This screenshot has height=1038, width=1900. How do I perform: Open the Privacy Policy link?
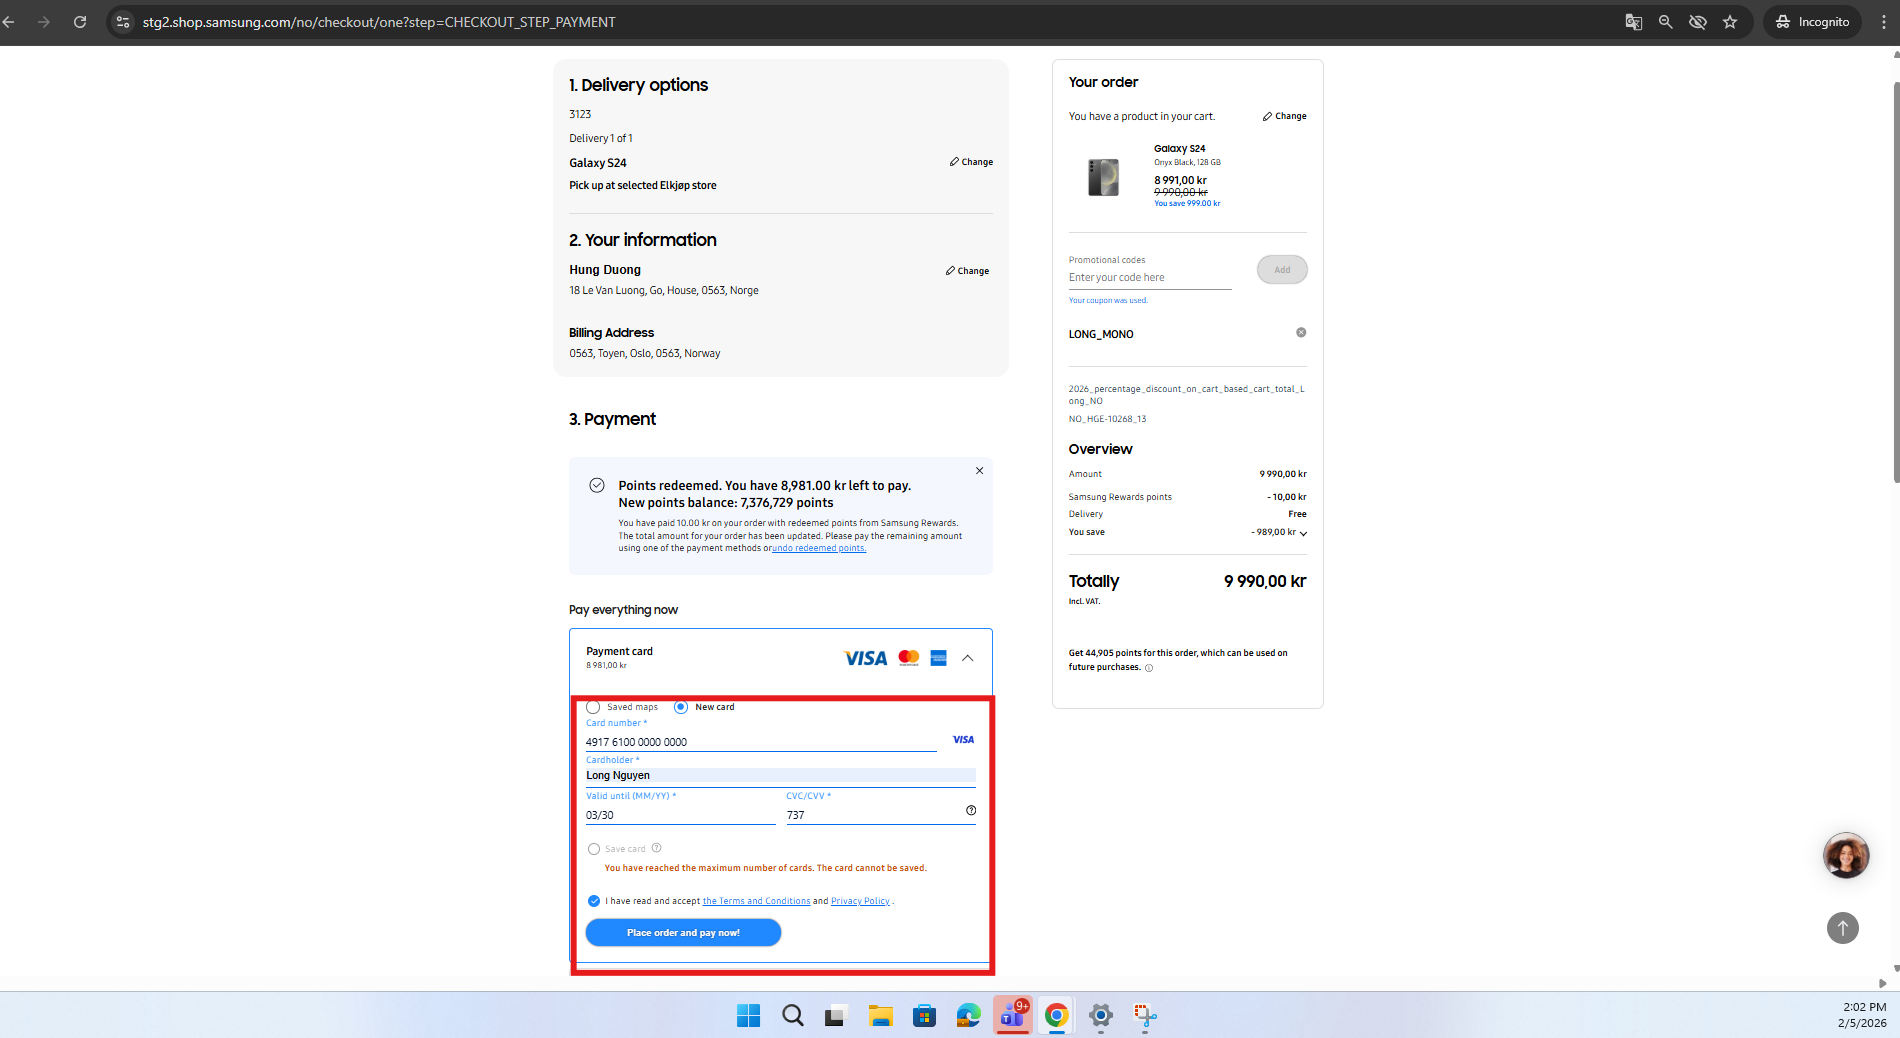860,901
